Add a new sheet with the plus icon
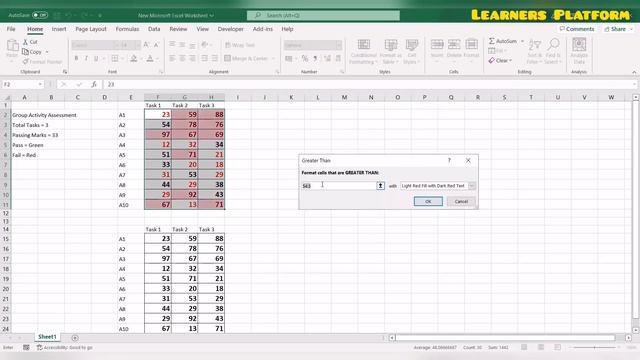640x360 pixels. (x=75, y=338)
